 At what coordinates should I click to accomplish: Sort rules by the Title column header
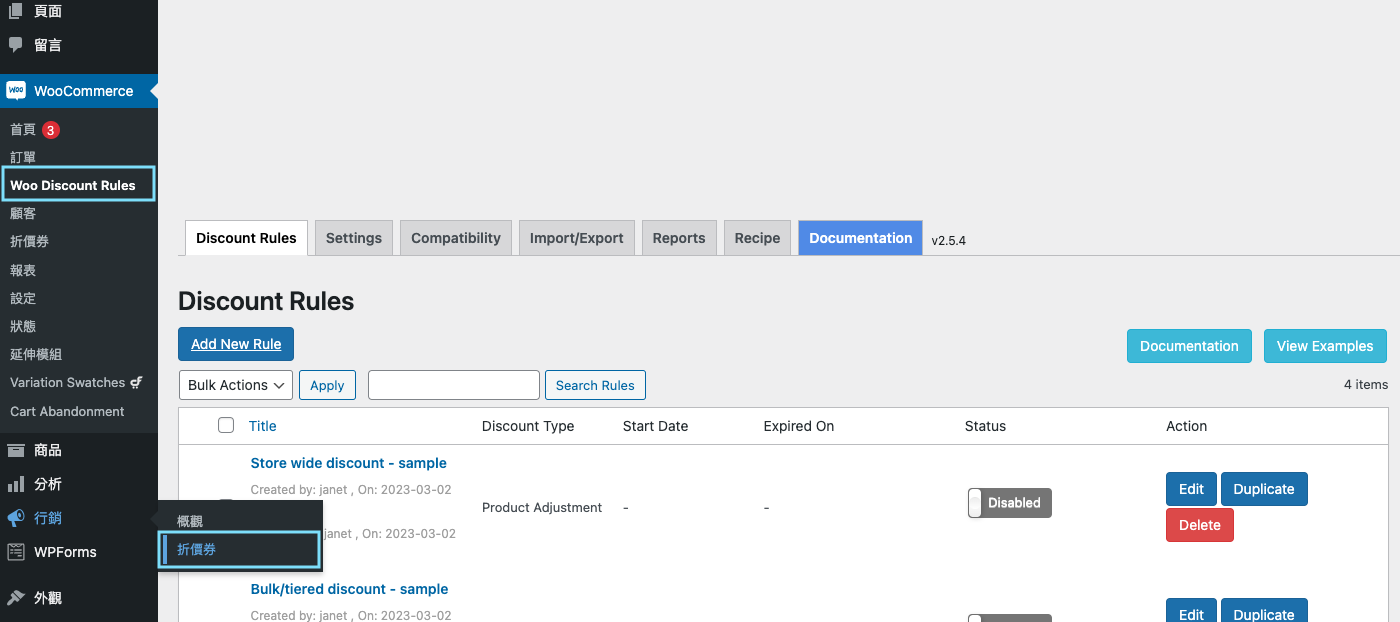[262, 426]
